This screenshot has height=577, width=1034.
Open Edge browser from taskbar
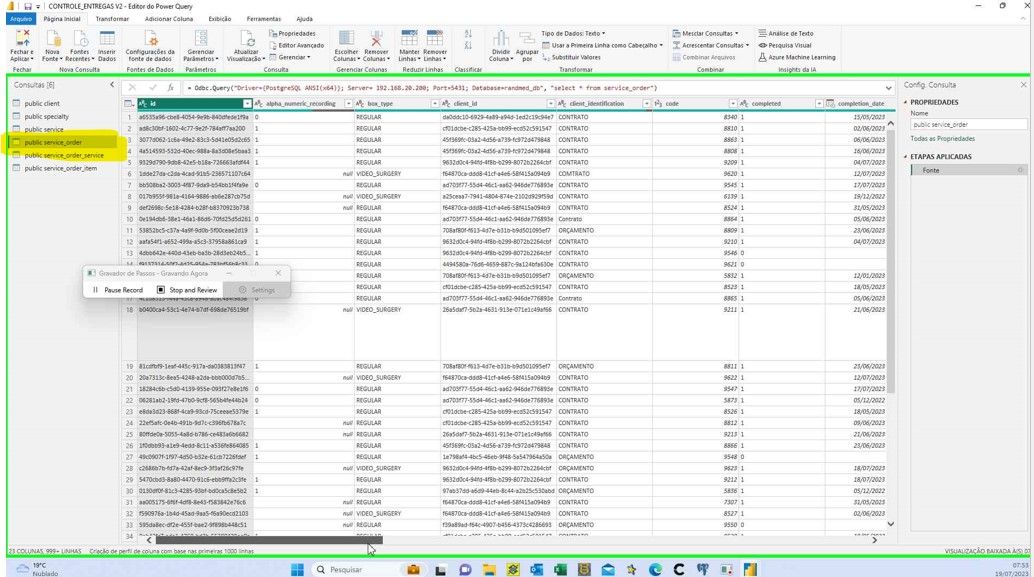pos(655,569)
